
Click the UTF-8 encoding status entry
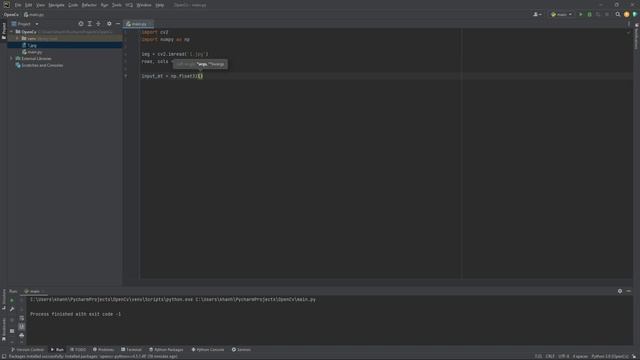563,356
